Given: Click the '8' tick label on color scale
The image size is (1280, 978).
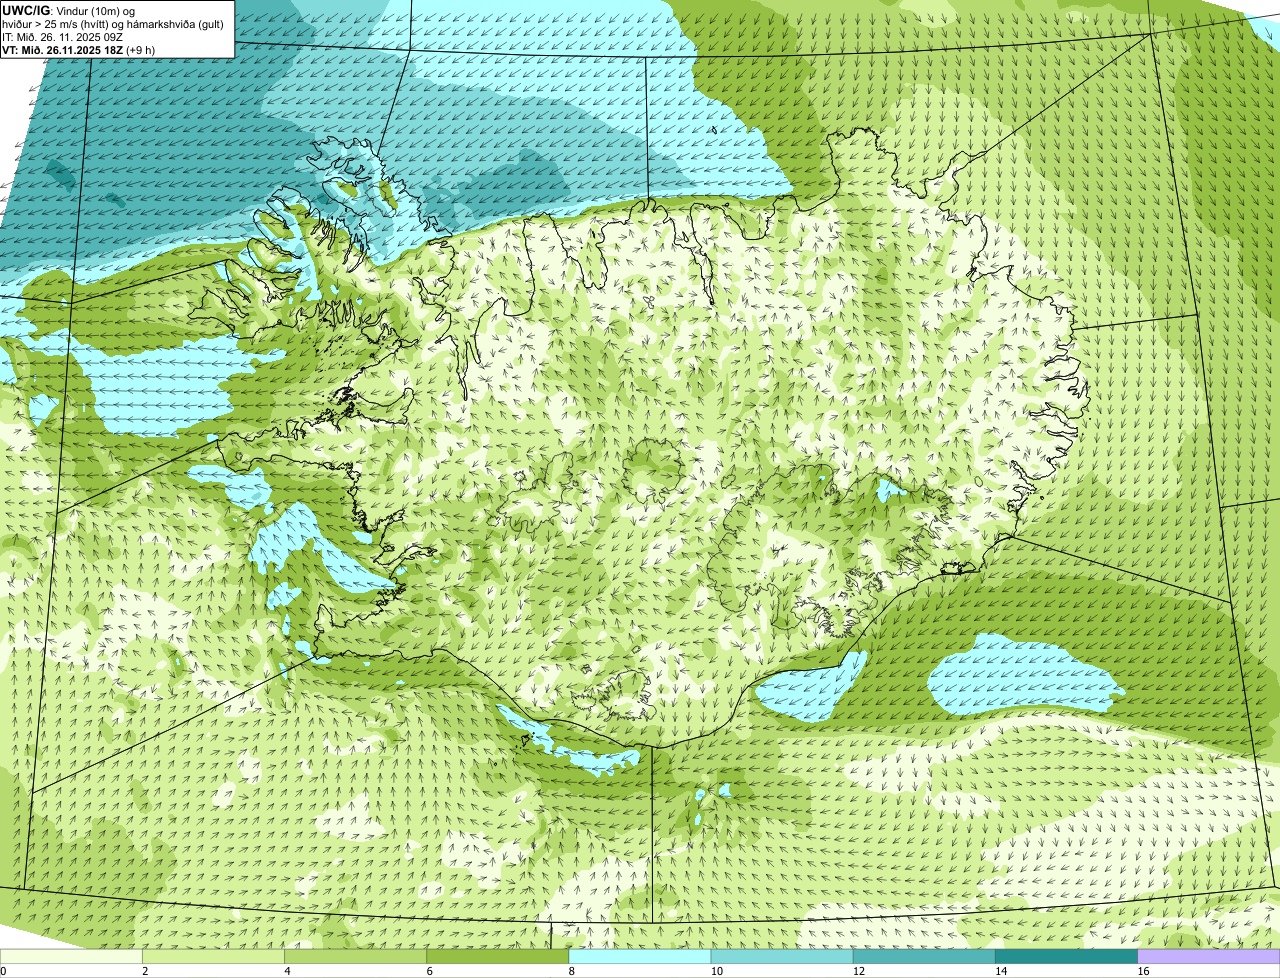Looking at the screenshot, I should tap(573, 971).
